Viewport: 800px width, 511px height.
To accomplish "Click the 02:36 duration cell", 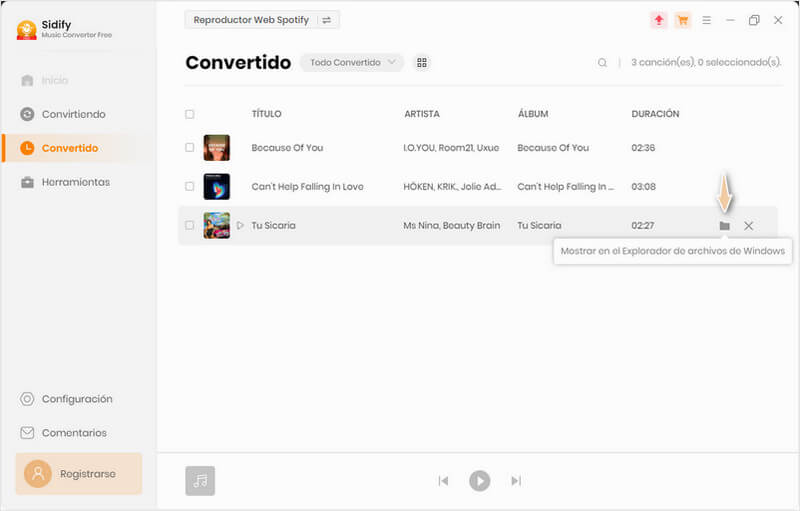I will tap(643, 148).
